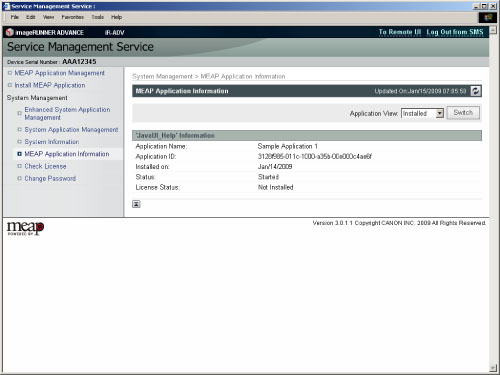Click the meap logo
The height and width of the screenshot is (375, 500).
[25, 228]
